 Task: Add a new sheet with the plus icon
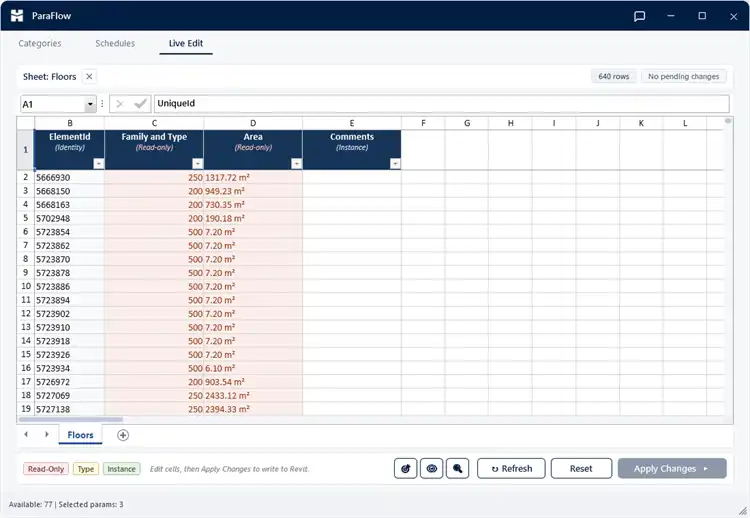(x=123, y=435)
